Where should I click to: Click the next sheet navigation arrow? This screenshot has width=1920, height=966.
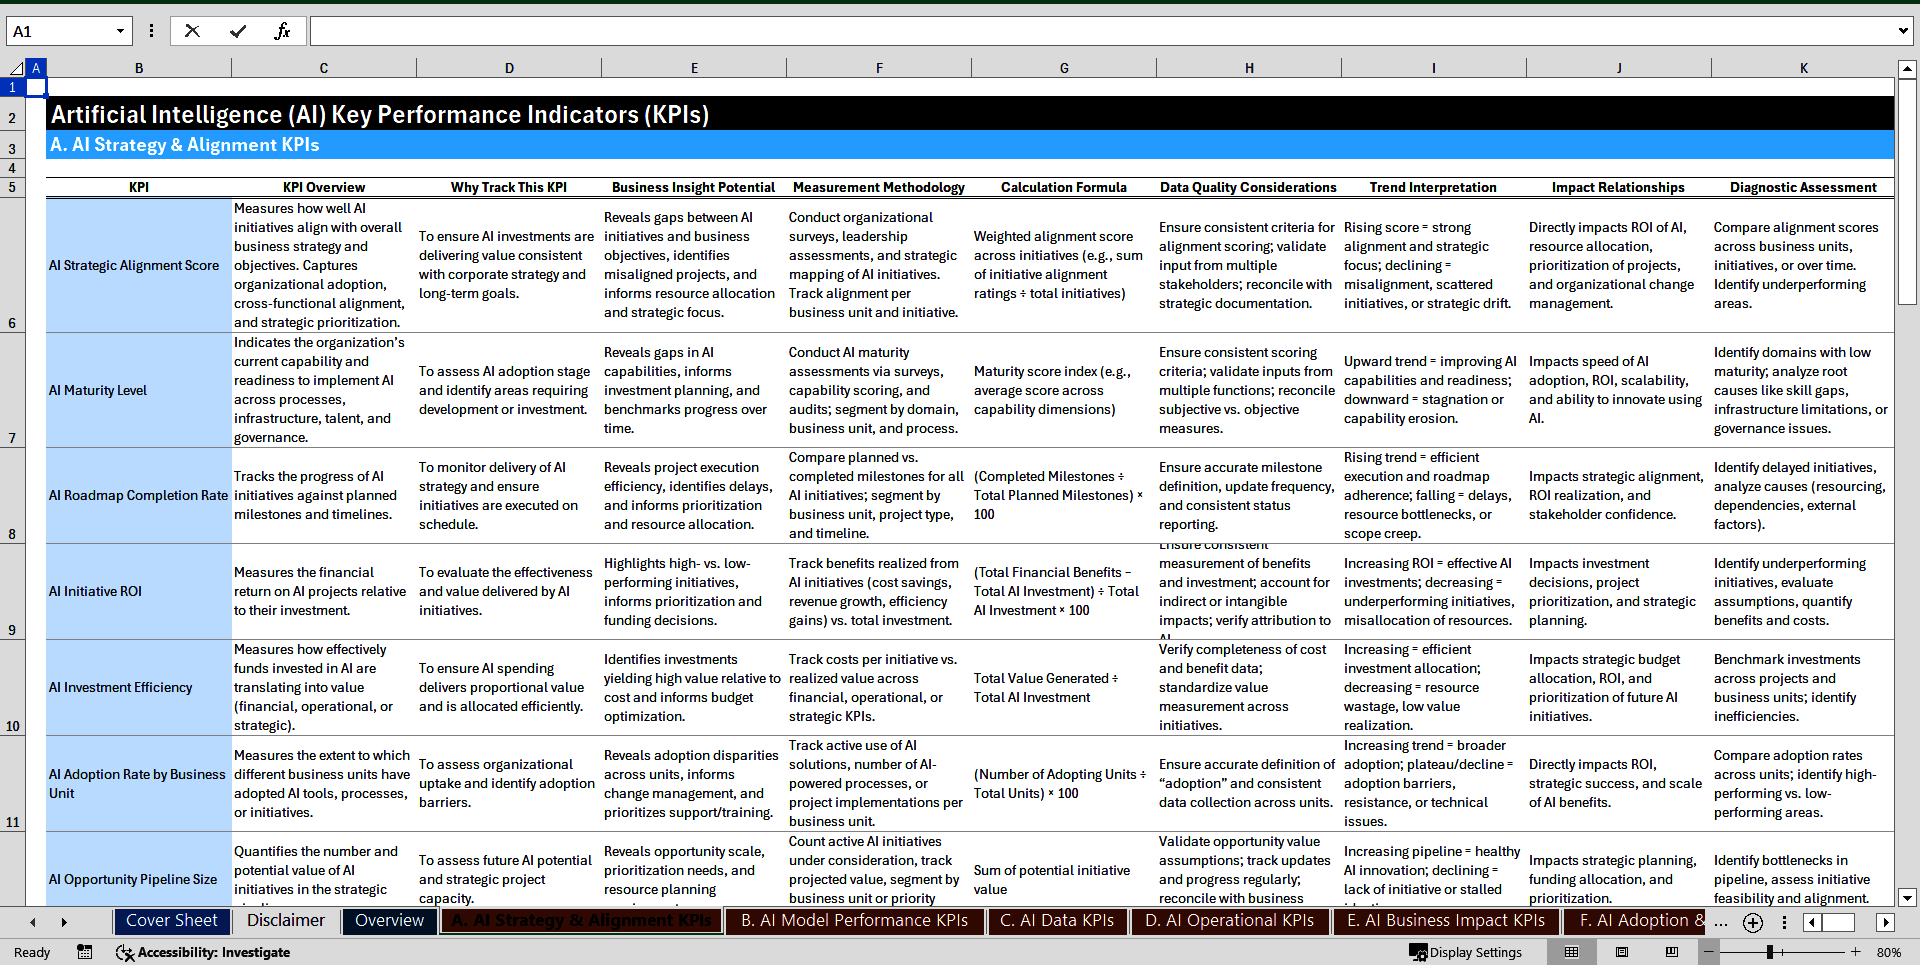63,922
